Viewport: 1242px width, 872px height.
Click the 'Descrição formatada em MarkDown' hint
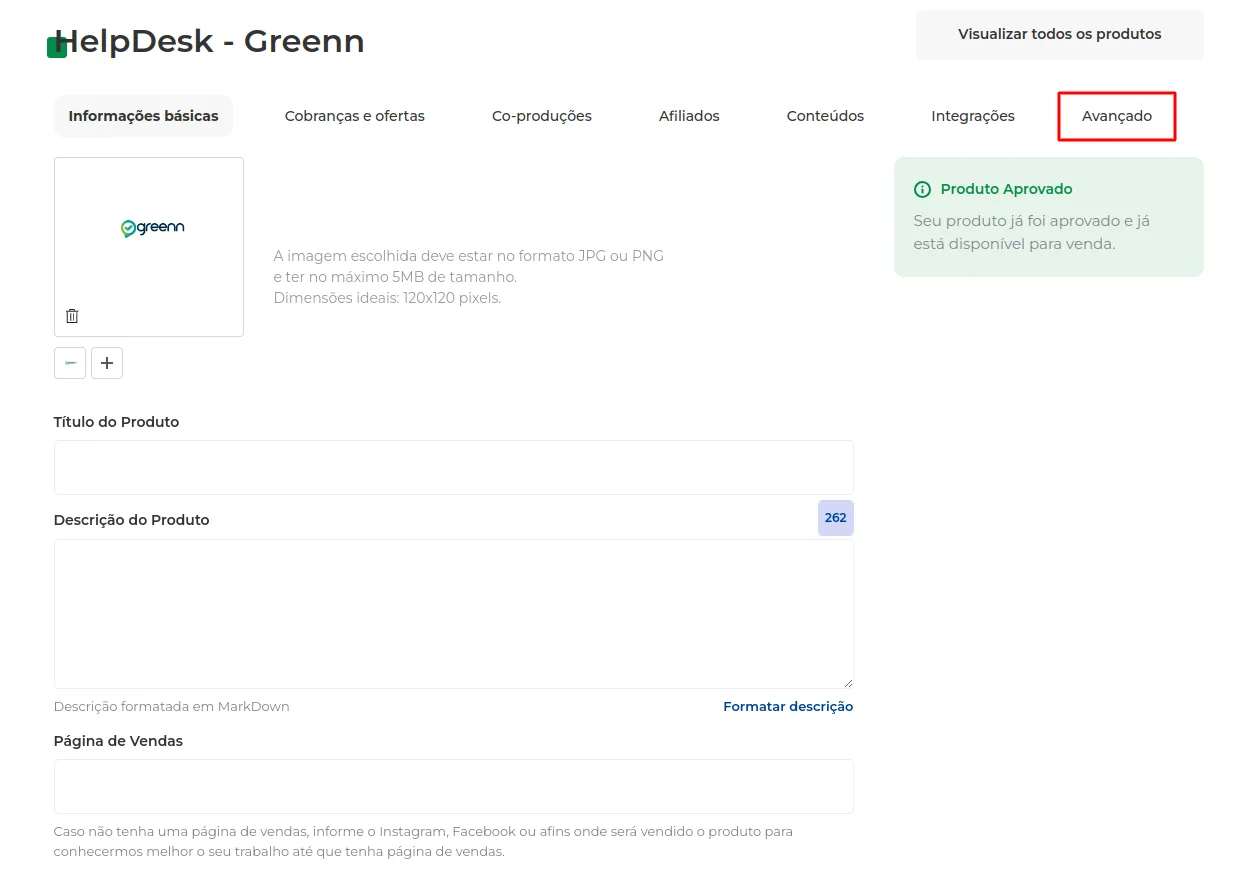(172, 706)
